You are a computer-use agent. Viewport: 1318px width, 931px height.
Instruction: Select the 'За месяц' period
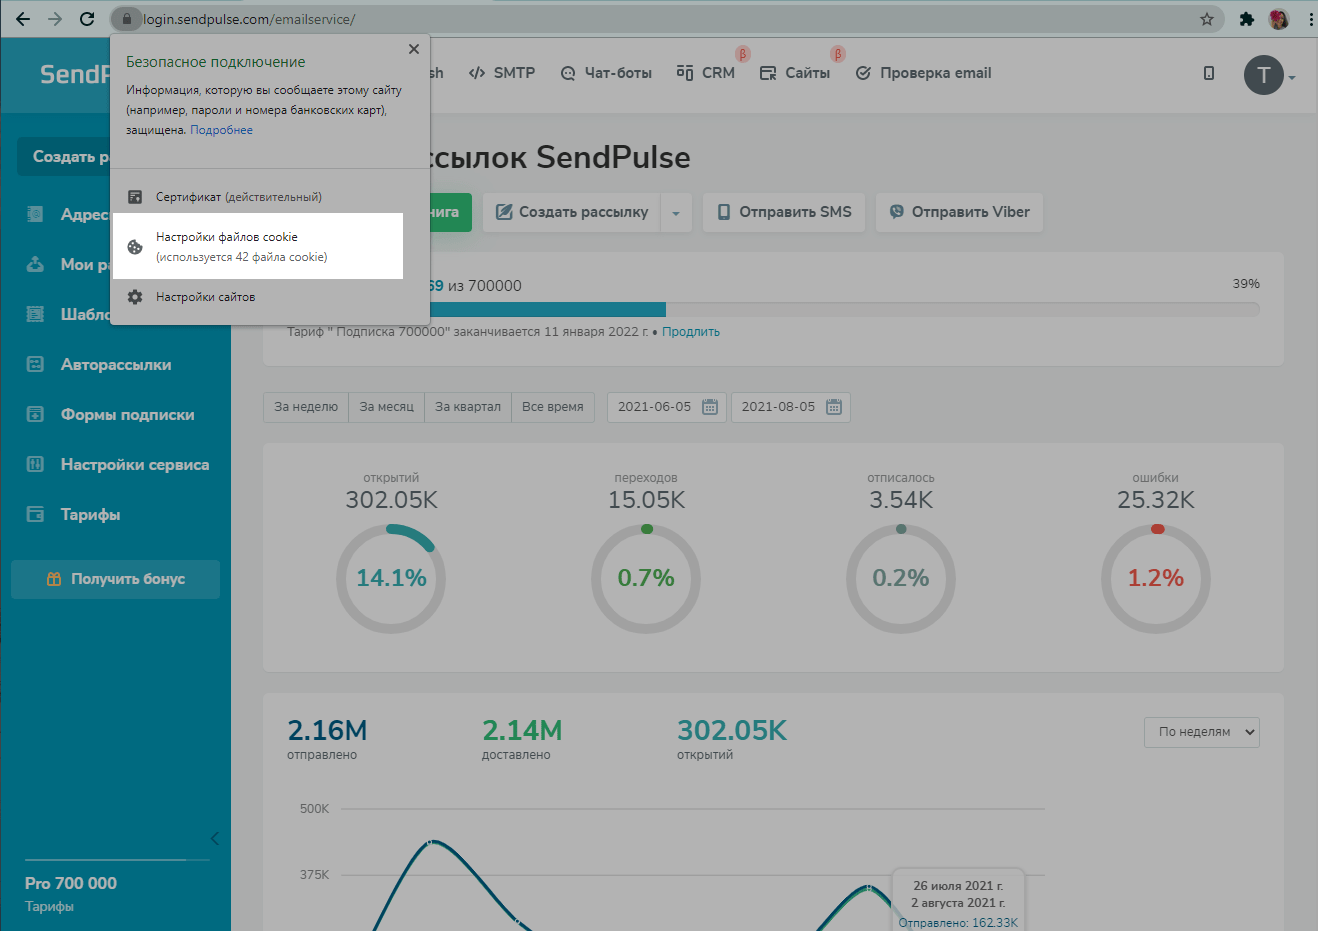(x=386, y=407)
